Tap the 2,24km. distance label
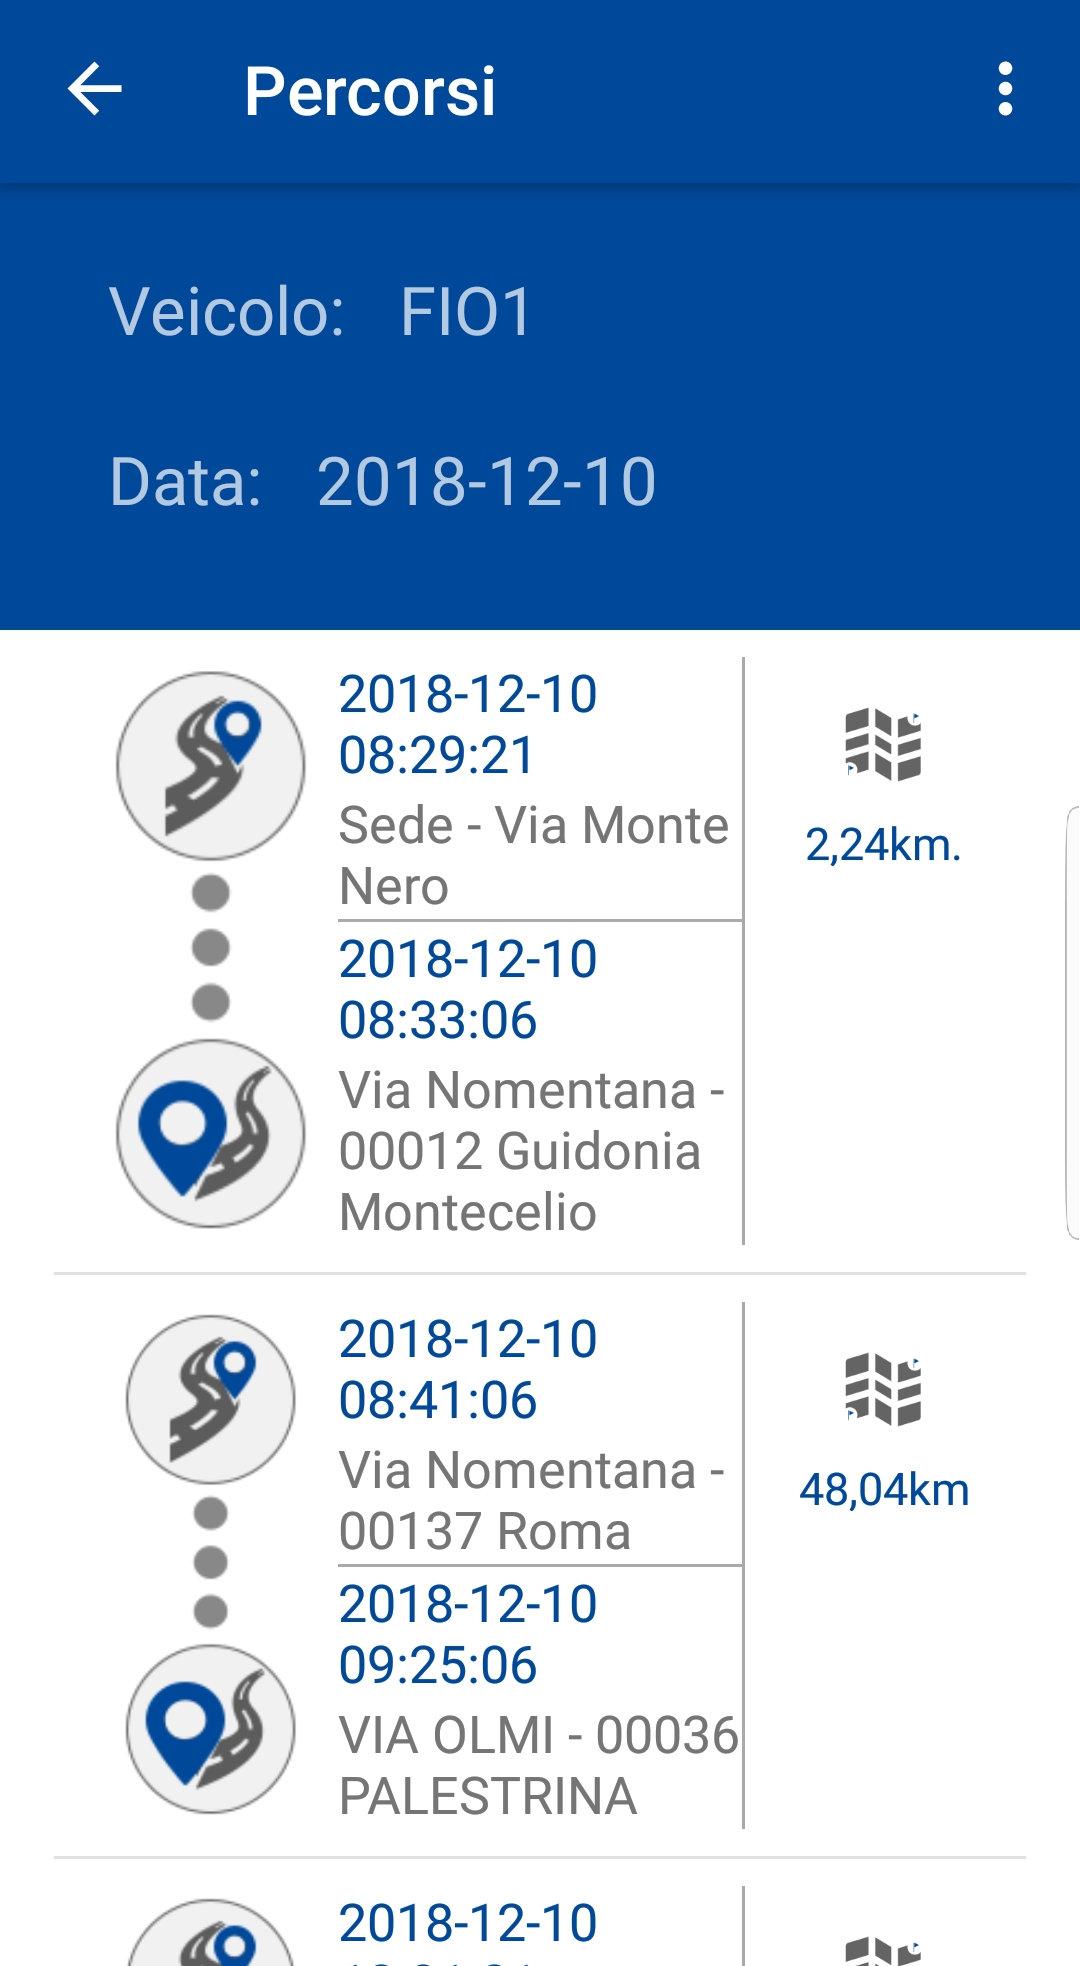 point(883,846)
